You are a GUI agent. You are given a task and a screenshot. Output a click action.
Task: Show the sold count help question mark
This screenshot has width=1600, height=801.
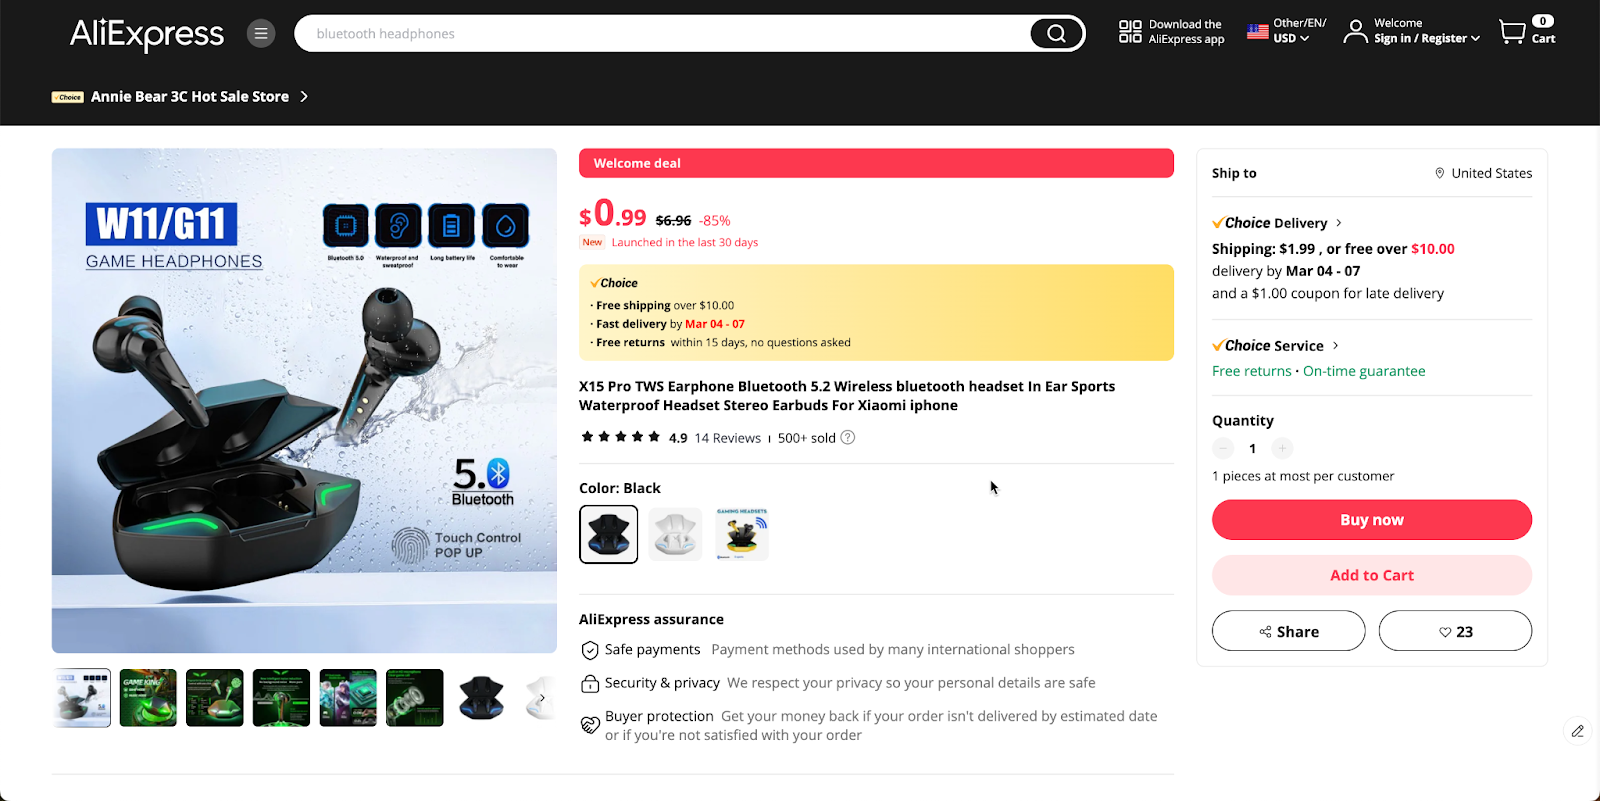click(x=848, y=437)
